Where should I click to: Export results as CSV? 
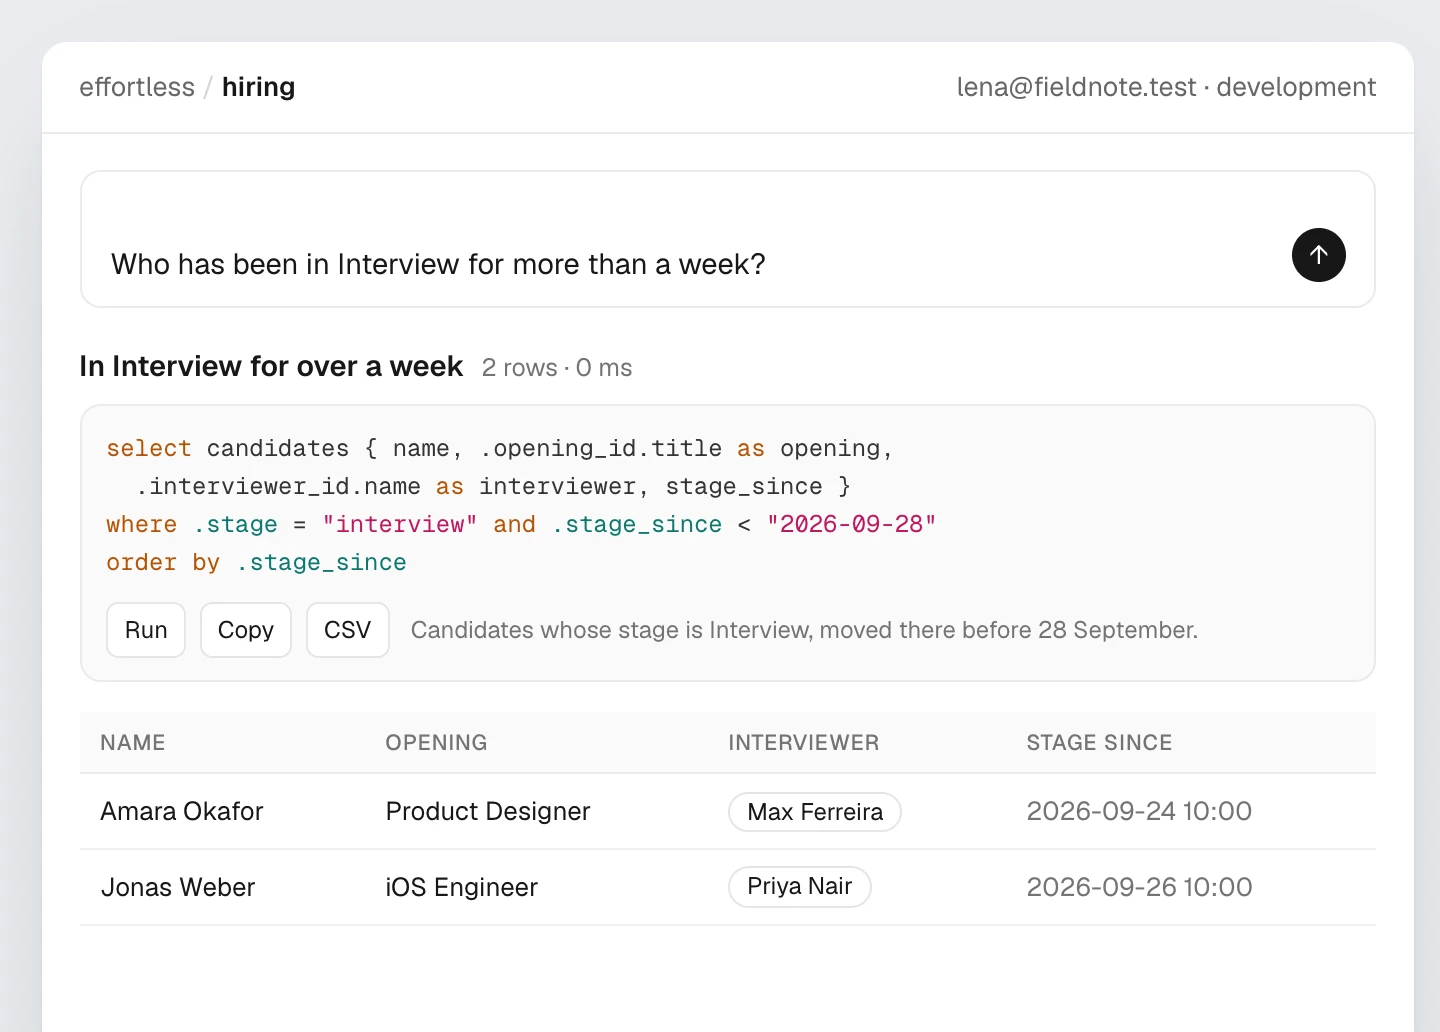(x=348, y=630)
